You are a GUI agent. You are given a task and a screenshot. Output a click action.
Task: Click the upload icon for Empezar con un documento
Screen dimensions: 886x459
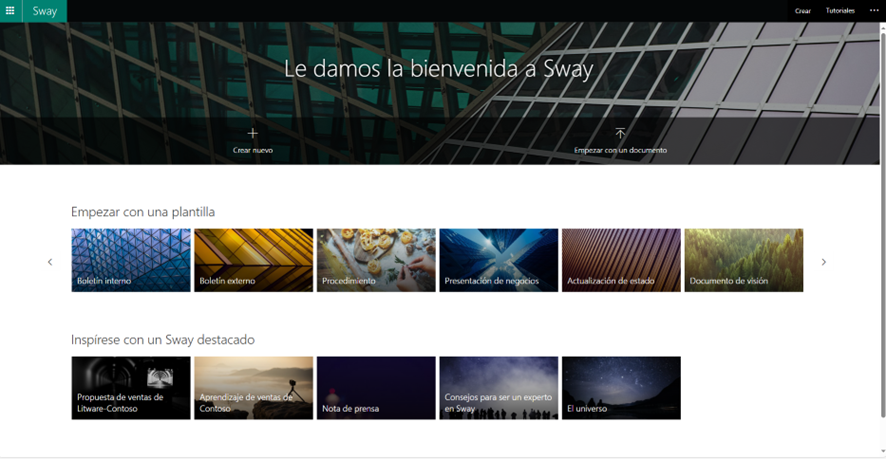620,133
